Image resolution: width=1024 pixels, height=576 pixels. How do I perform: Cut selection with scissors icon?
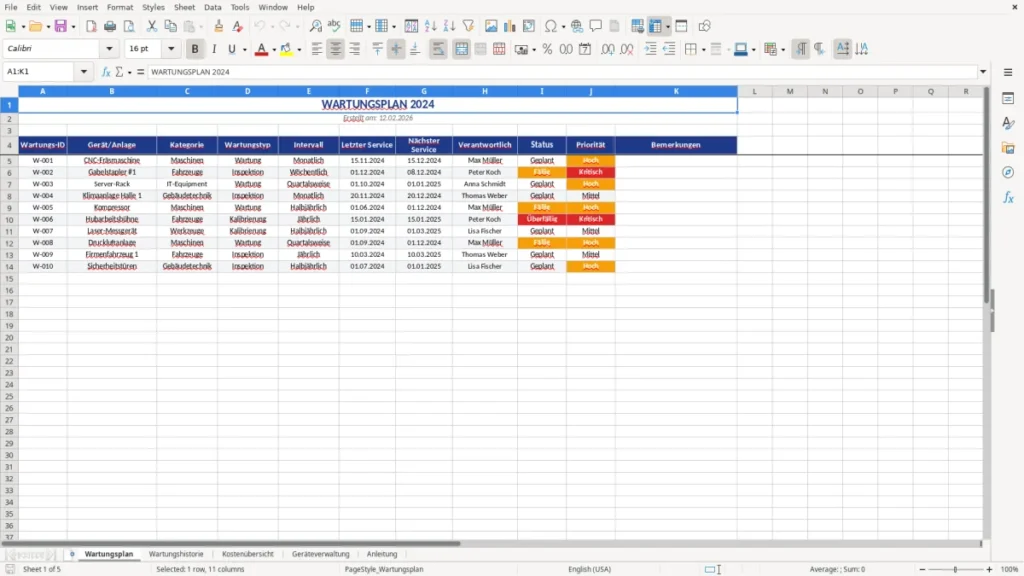click(152, 26)
